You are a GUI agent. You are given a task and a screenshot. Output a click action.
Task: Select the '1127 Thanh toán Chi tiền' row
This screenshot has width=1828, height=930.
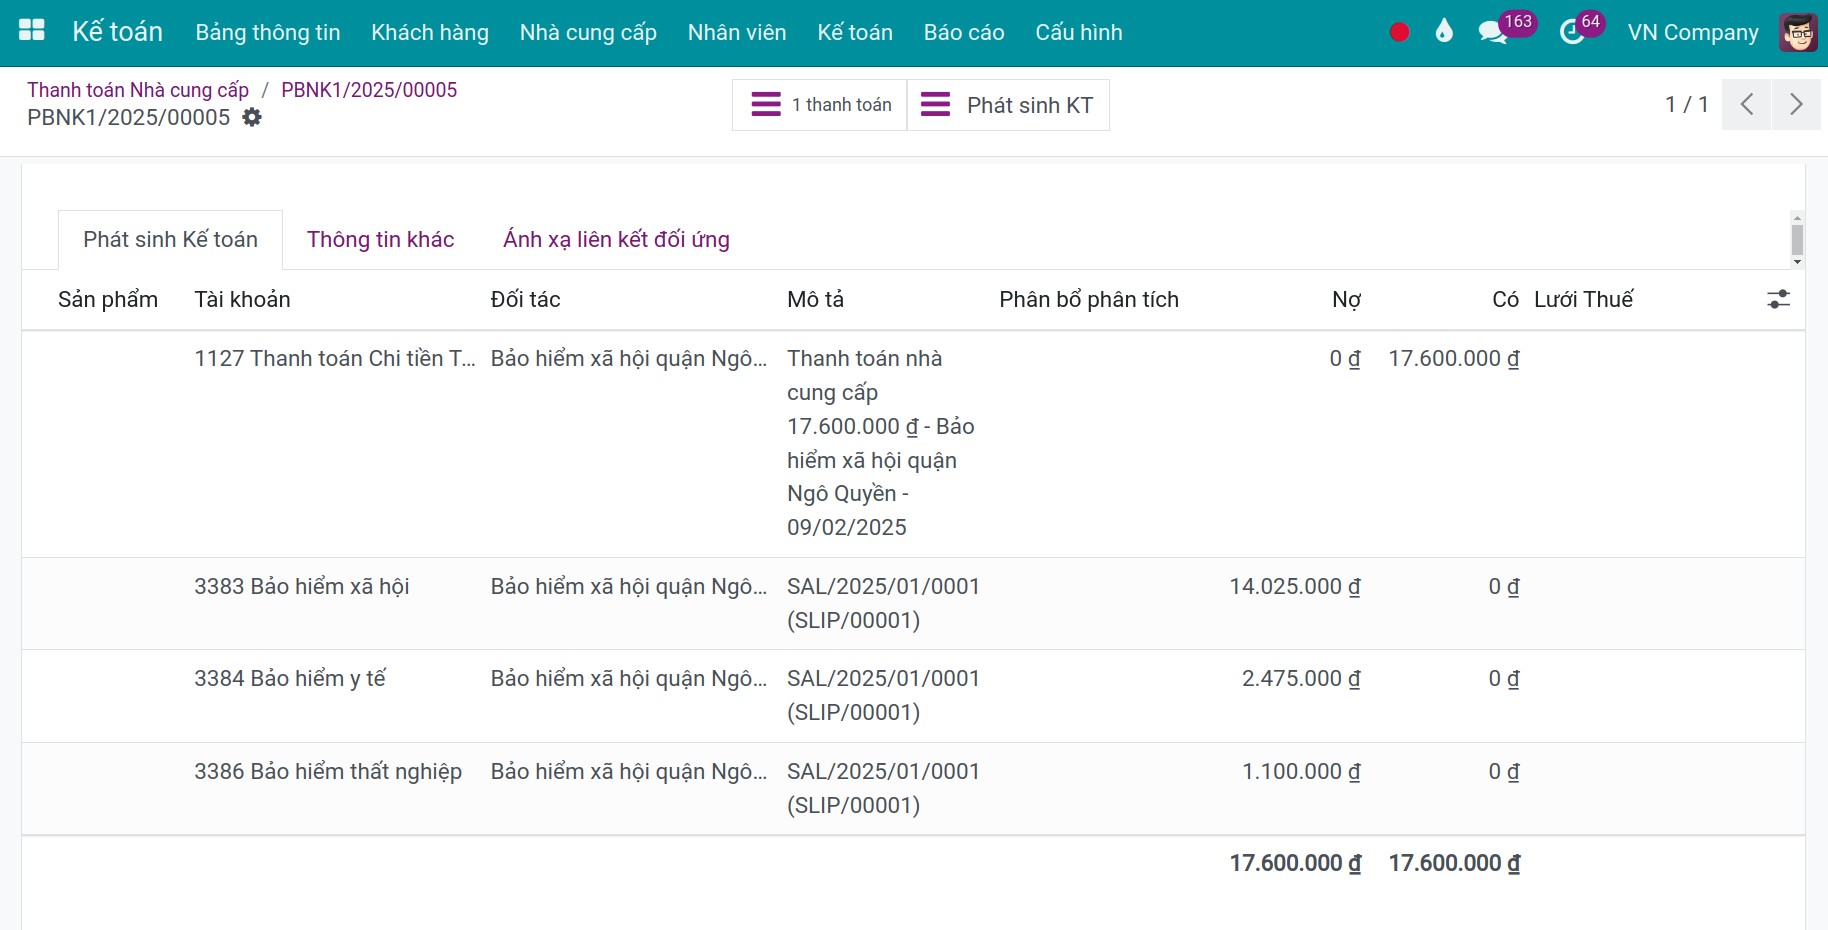913,444
